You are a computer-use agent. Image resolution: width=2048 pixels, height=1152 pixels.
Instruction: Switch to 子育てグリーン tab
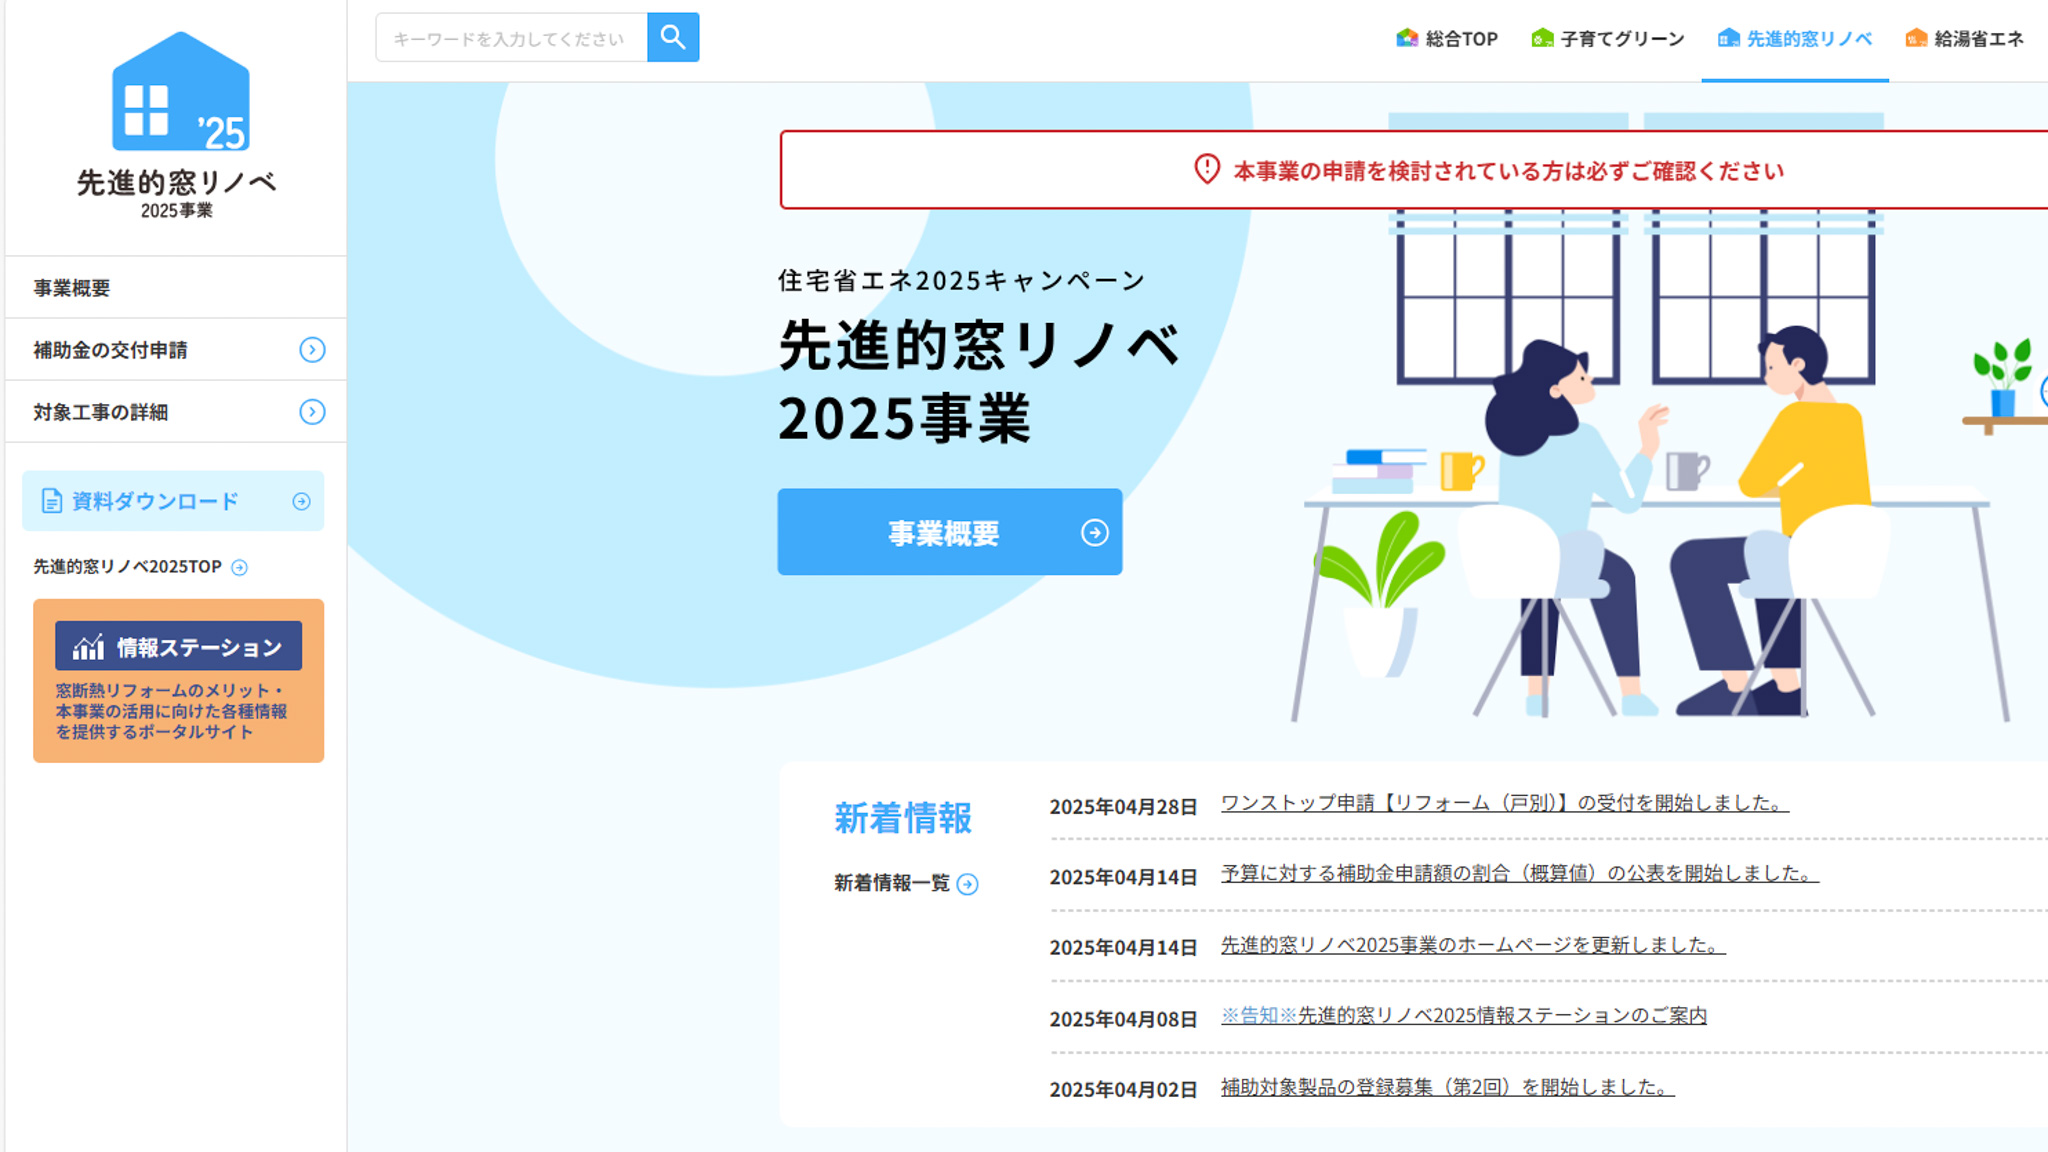[x=1607, y=39]
